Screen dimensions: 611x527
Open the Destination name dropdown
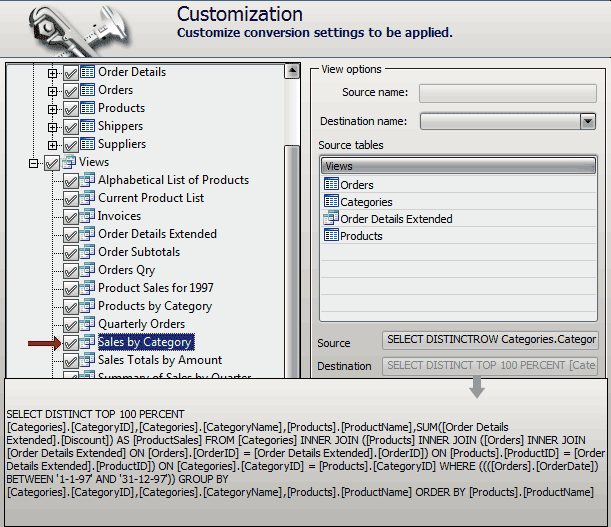point(588,121)
